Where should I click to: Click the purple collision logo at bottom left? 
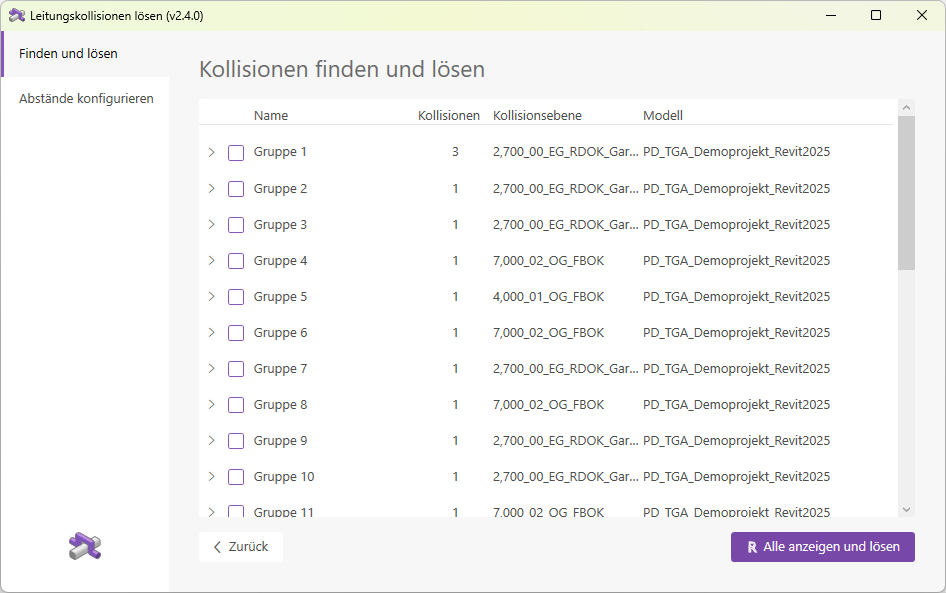(84, 545)
